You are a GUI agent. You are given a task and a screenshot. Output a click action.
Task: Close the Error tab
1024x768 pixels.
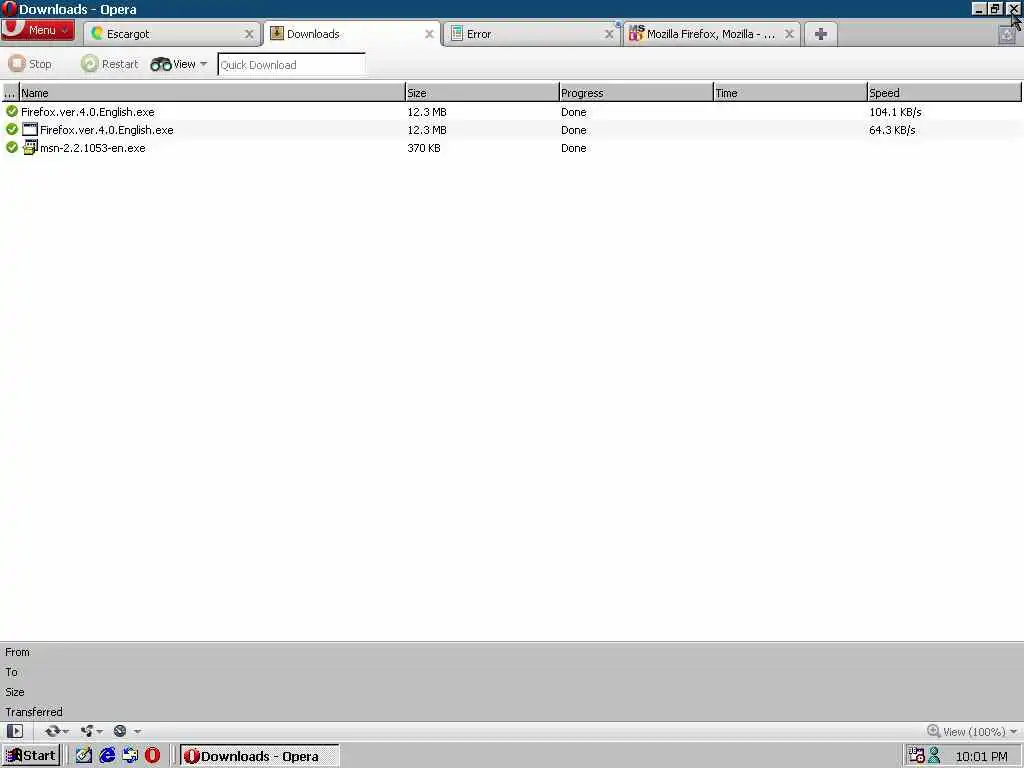point(609,34)
